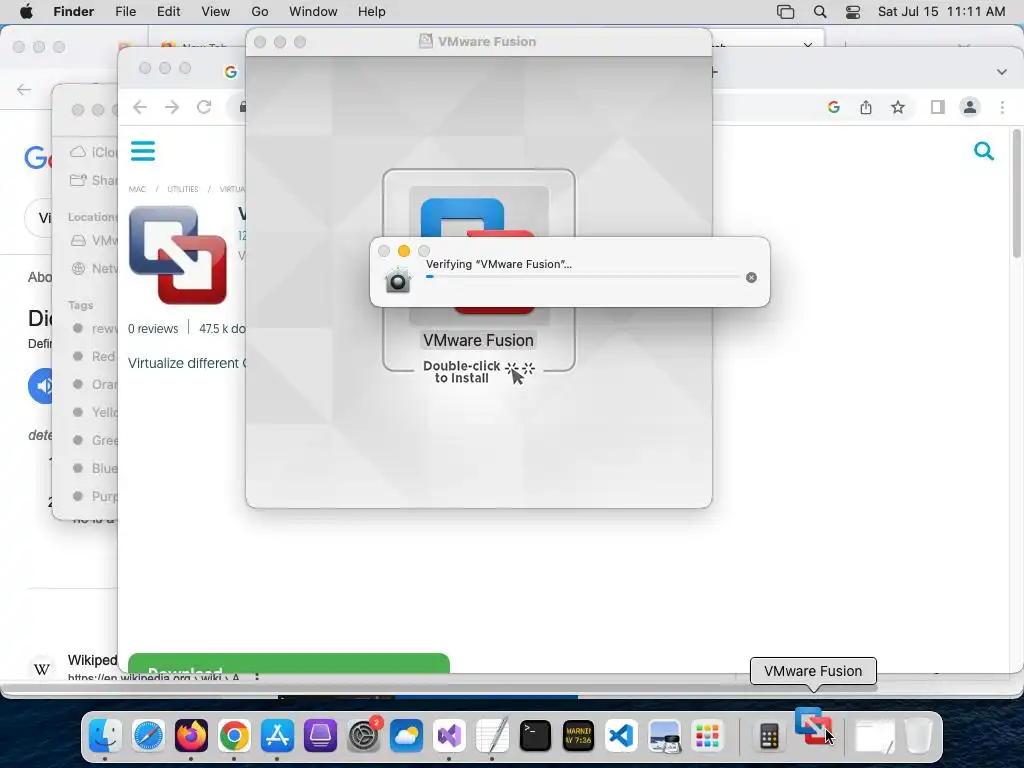The height and width of the screenshot is (768, 1024).
Task: Click the Google icon in address bar
Action: click(x=833, y=107)
